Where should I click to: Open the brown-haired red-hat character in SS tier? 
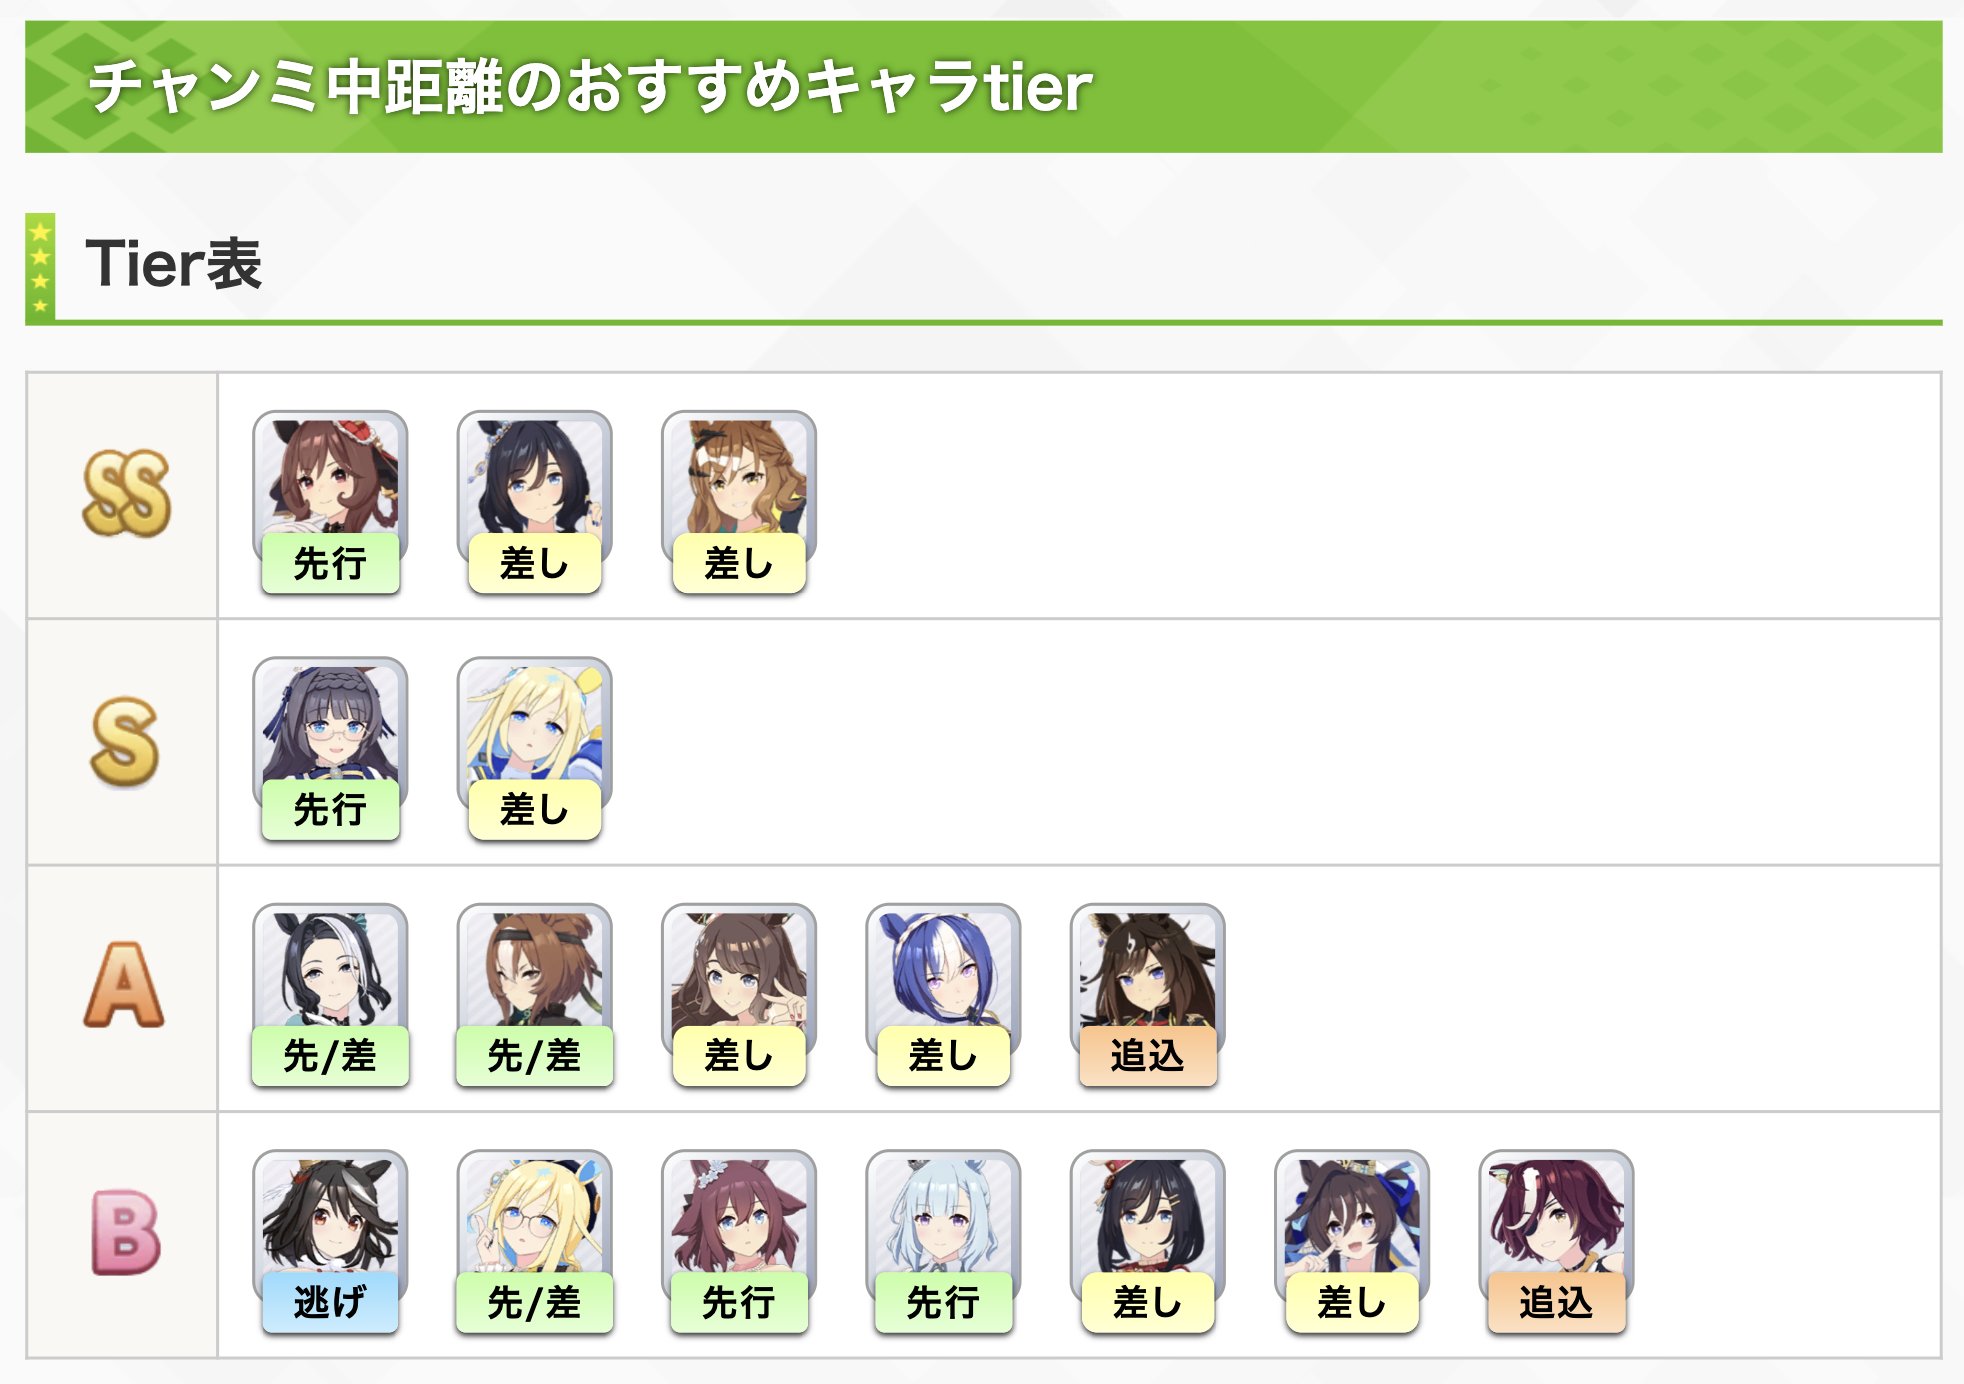(x=330, y=502)
